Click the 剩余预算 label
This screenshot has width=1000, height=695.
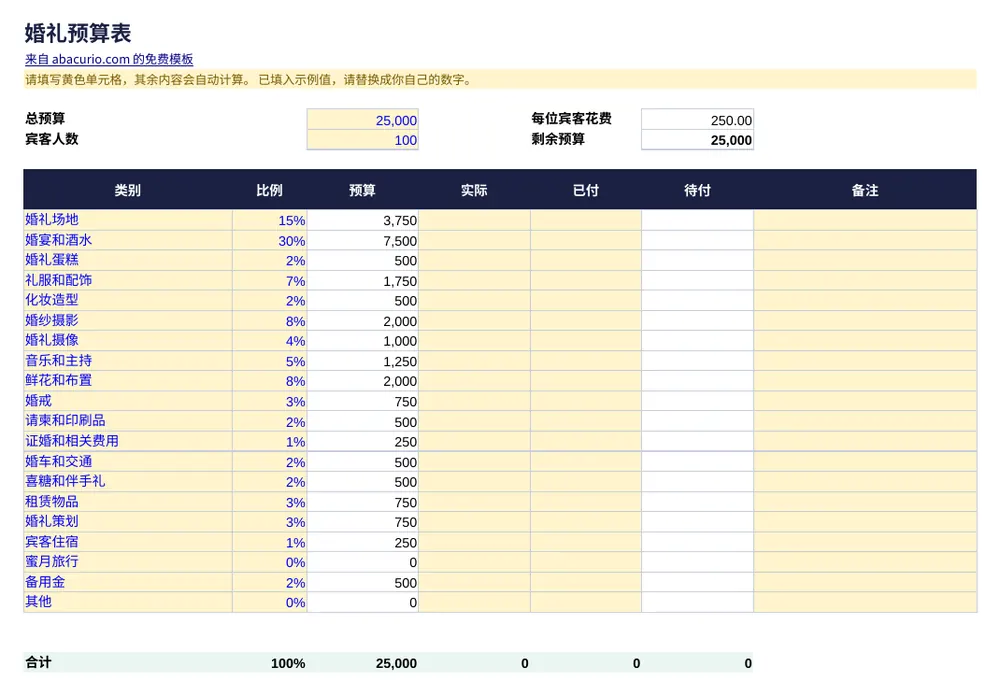(x=558, y=139)
